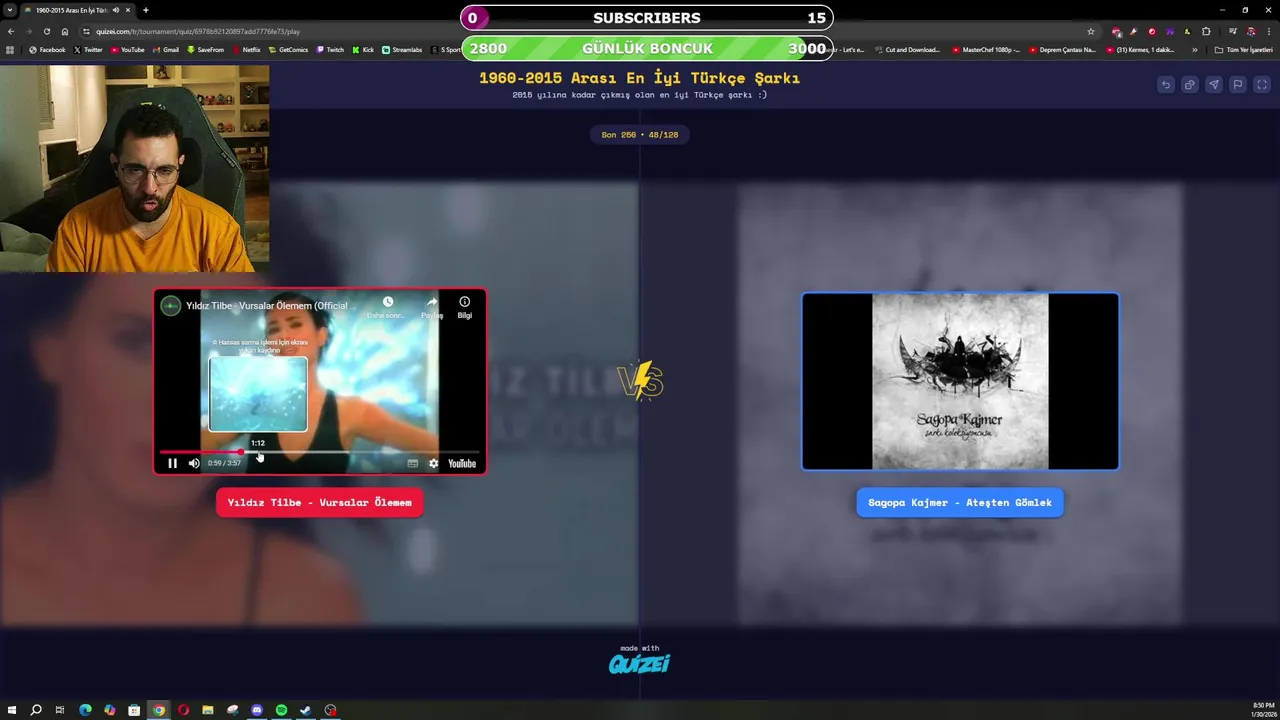Viewport: 1280px width, 720px height.
Task: Open the Facebook bookmark
Action: 47,49
